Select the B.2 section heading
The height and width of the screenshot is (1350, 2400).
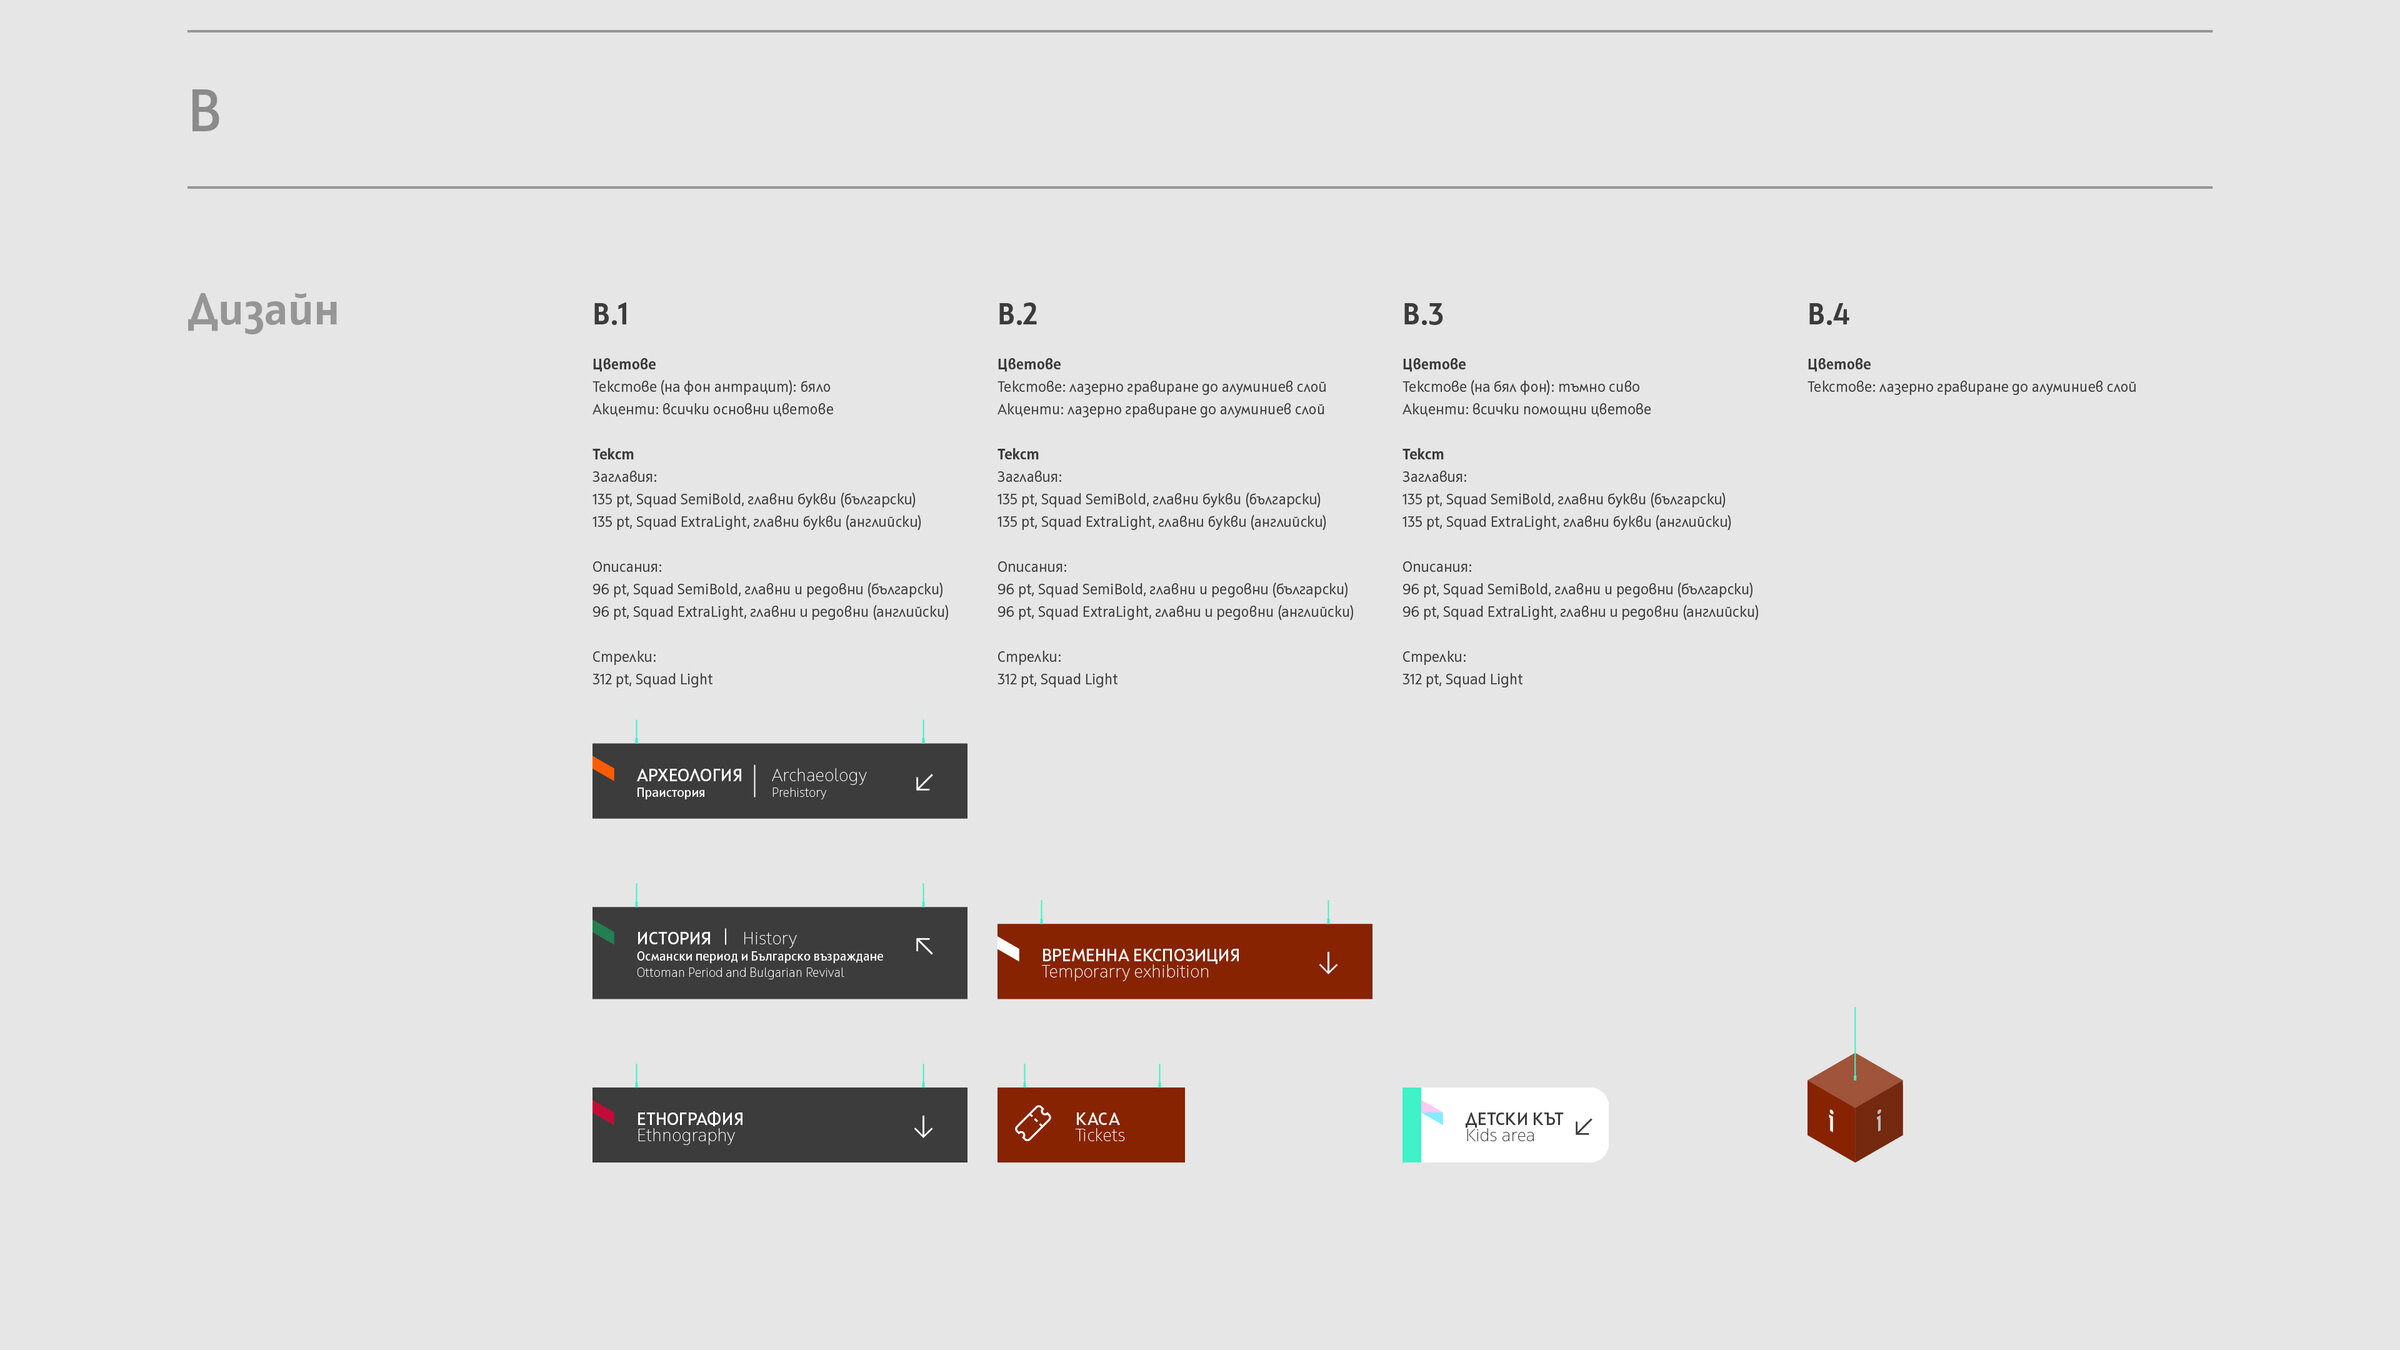click(1017, 314)
